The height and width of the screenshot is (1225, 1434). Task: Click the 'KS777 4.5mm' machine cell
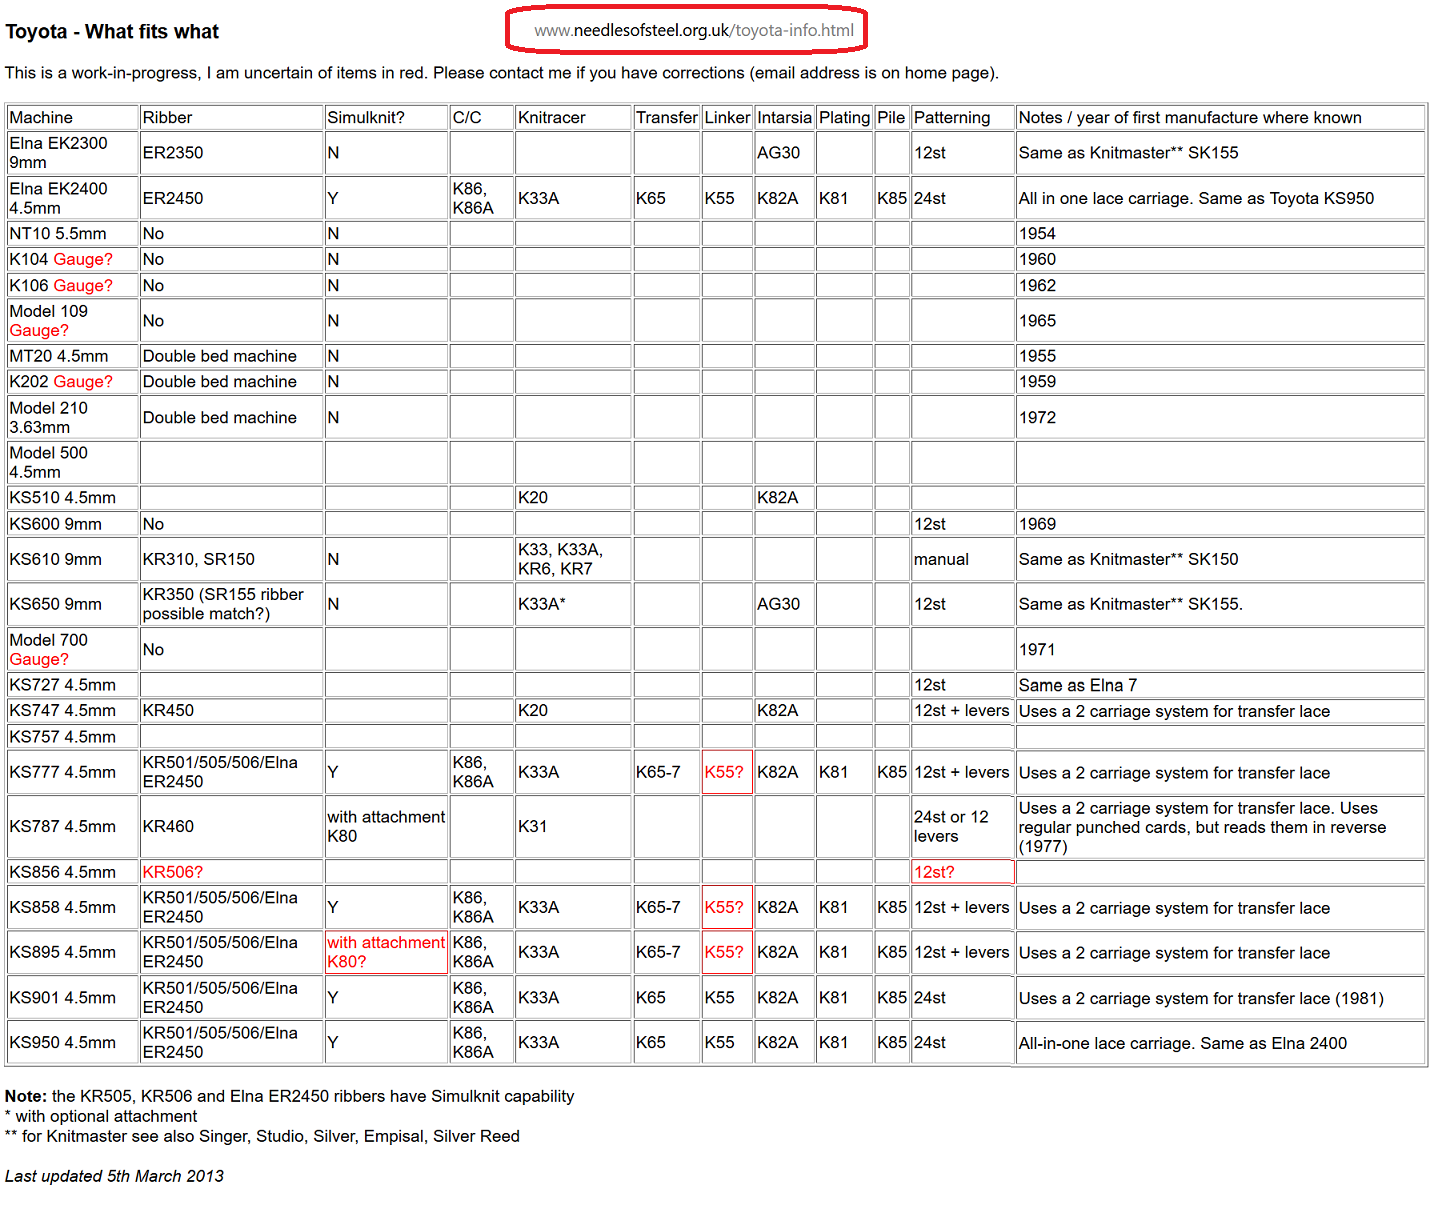(x=72, y=772)
